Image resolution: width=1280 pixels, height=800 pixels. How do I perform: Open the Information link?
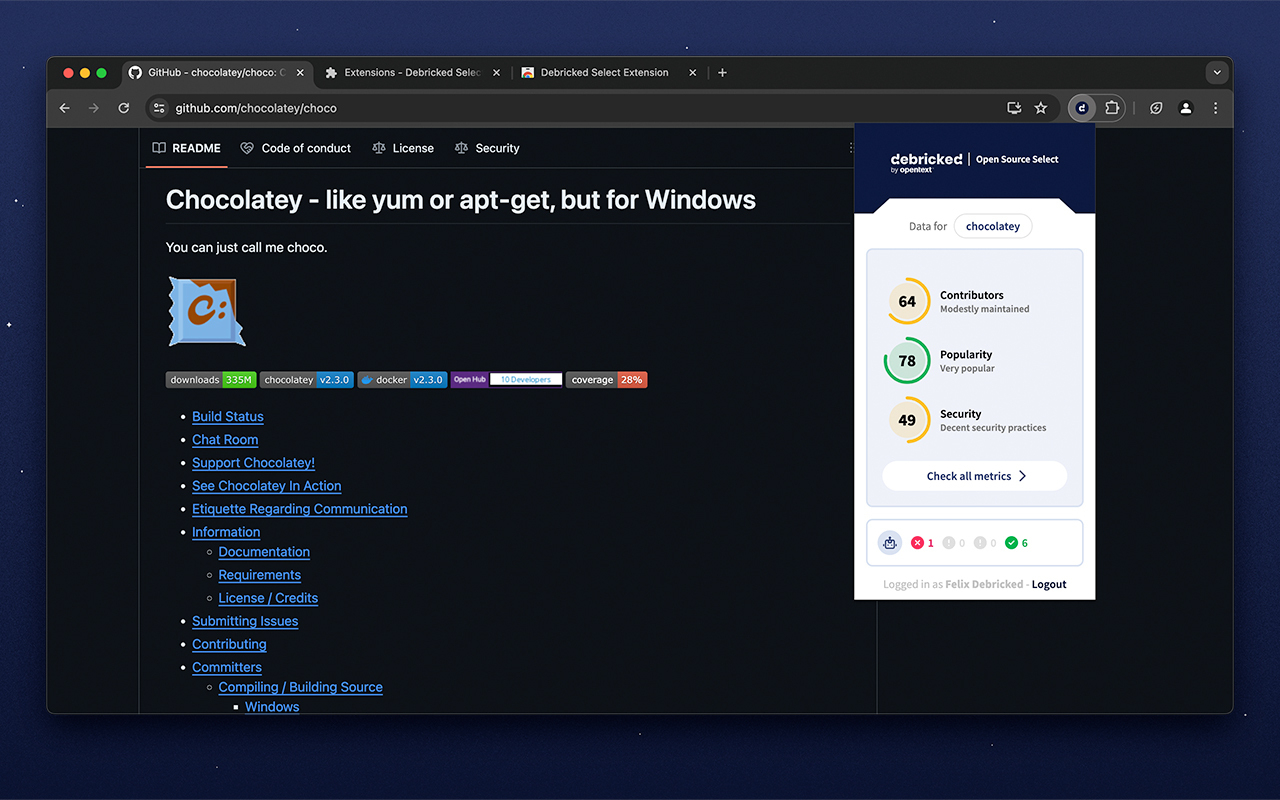coord(226,532)
